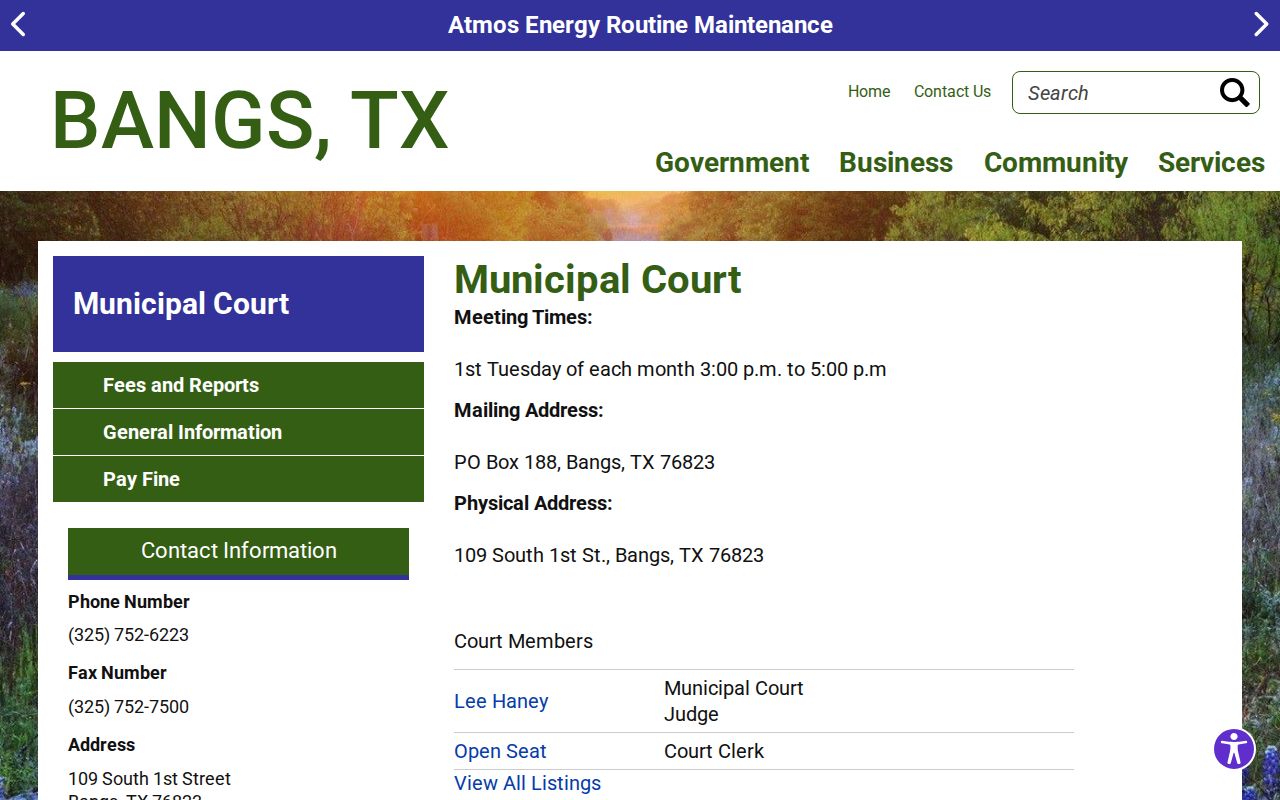The image size is (1280, 800).
Task: Click fax number (325) 752-7500
Action: coord(128,707)
